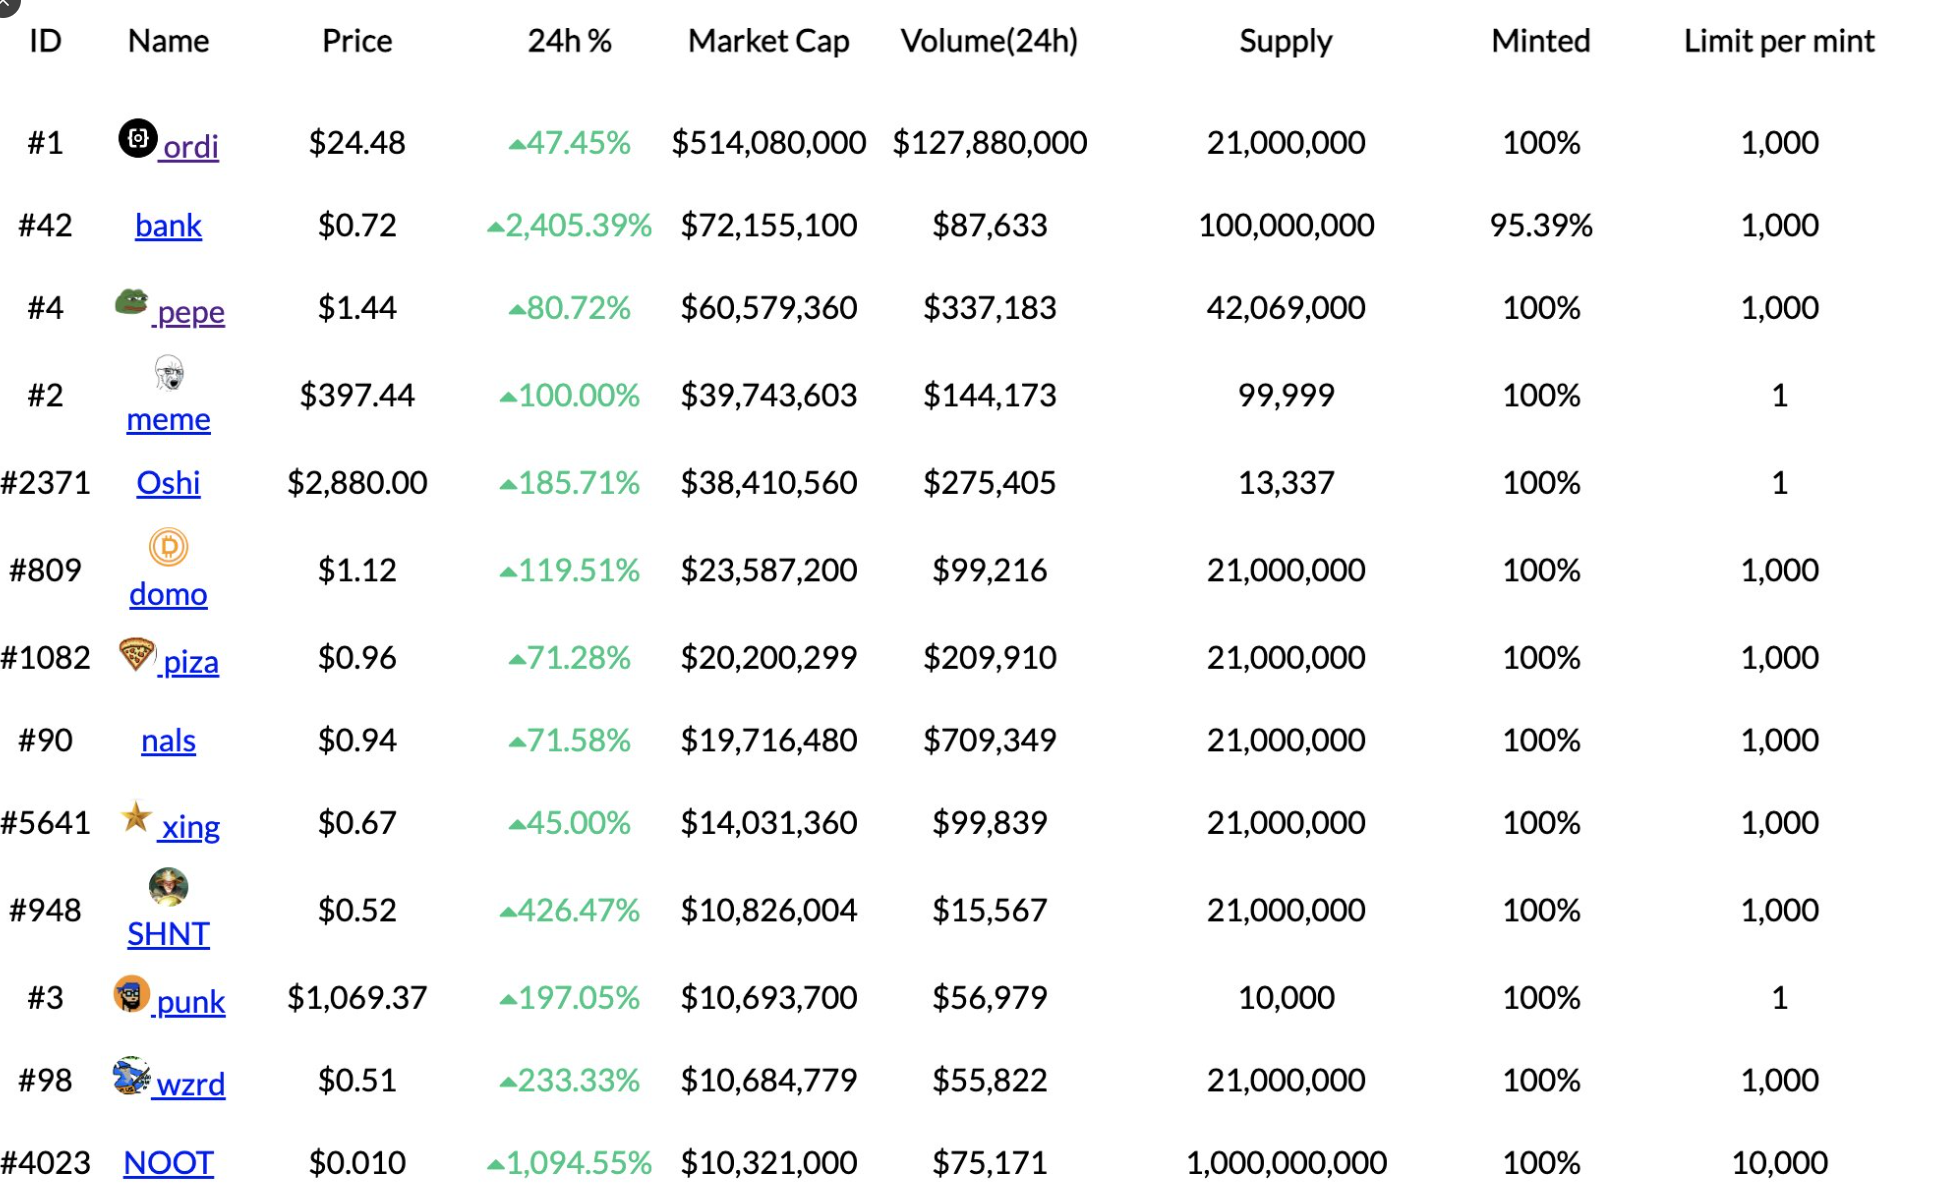Click the 24h % column header

[569, 41]
